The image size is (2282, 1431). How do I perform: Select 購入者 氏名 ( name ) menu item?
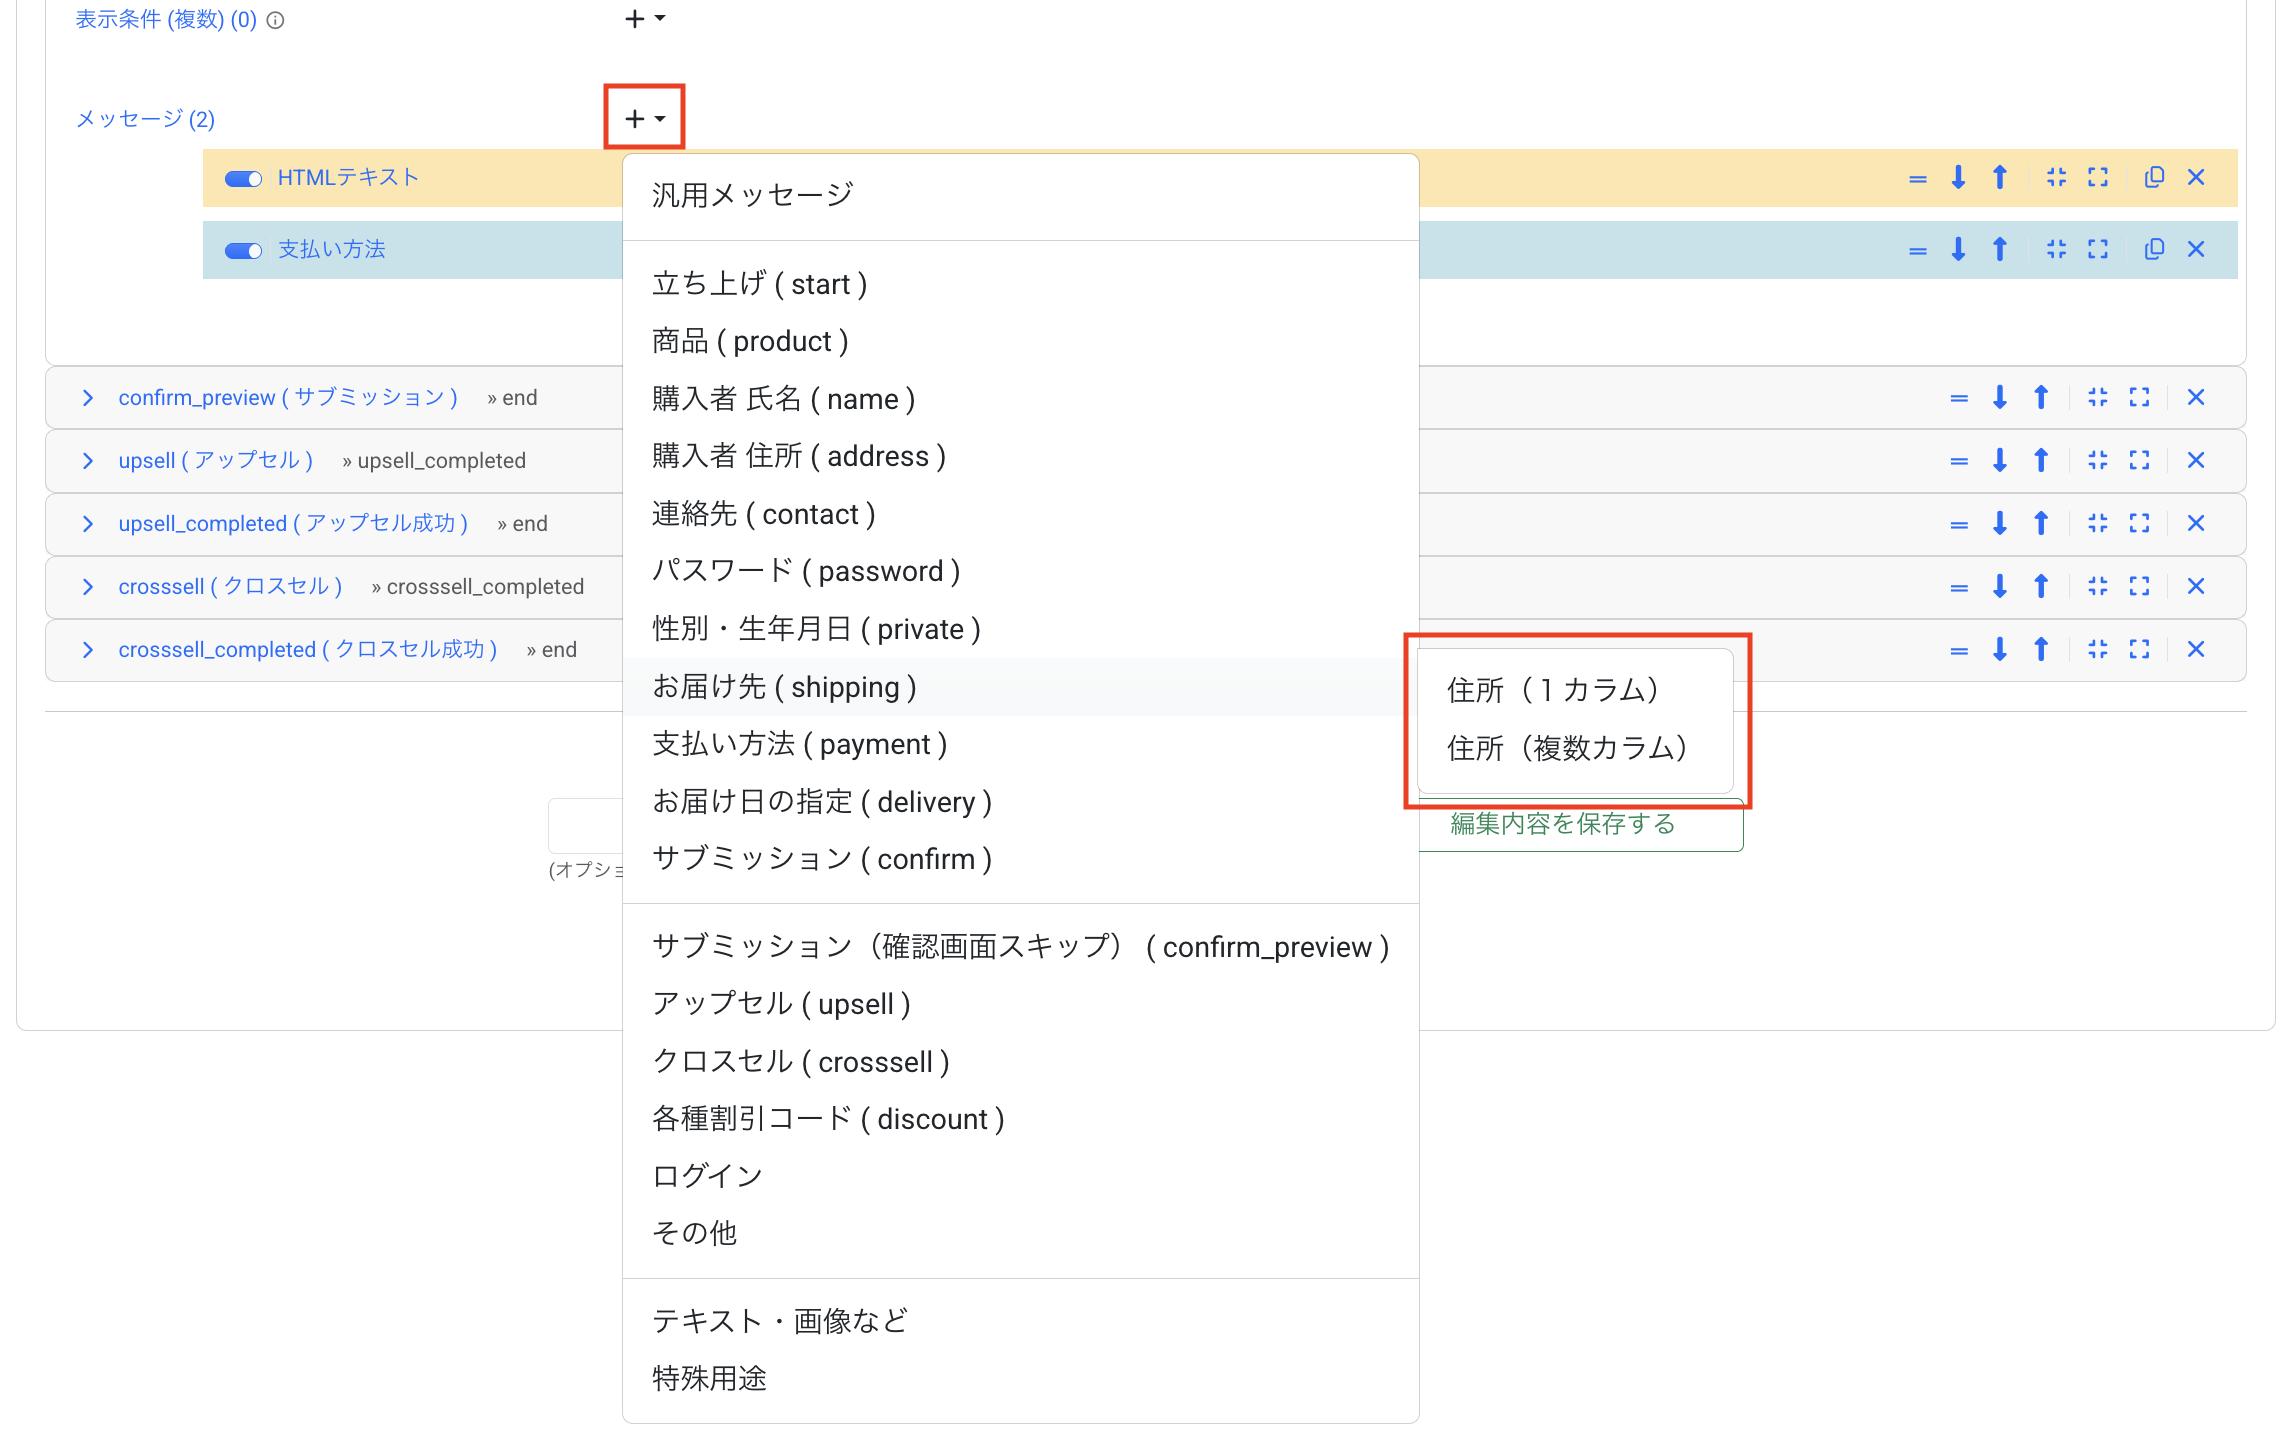point(1020,399)
